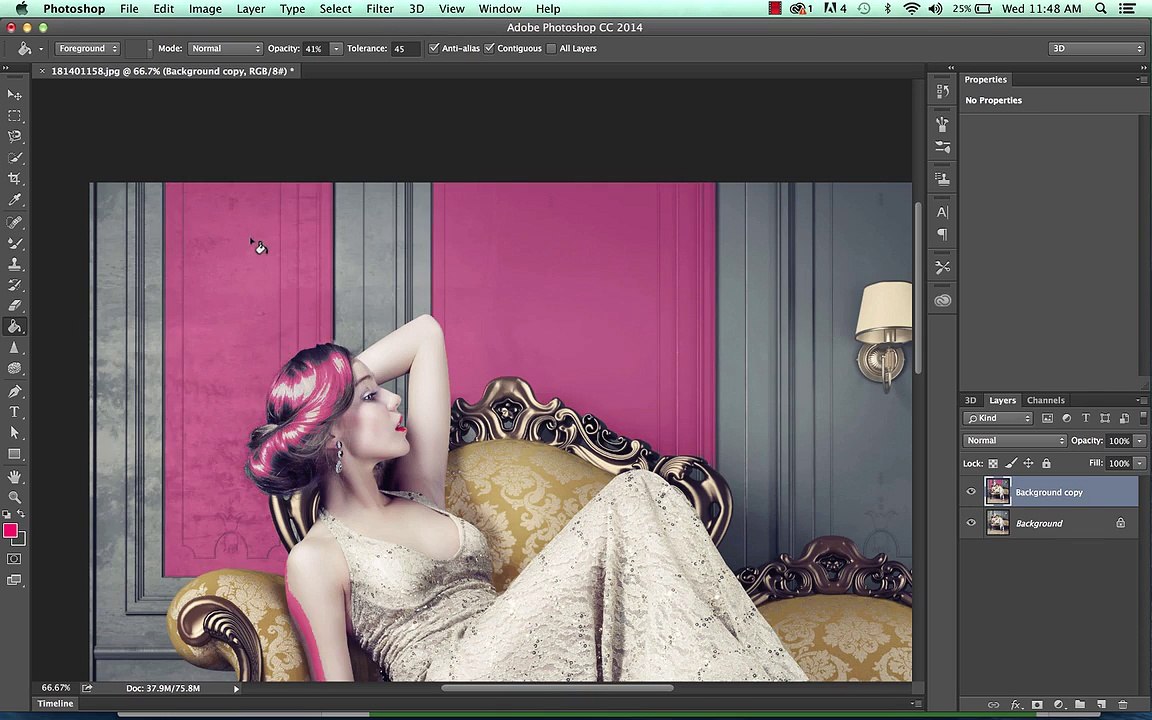Uncheck the Contiguous checkbox
Viewport: 1152px width, 720px height.
pyautogui.click(x=489, y=48)
